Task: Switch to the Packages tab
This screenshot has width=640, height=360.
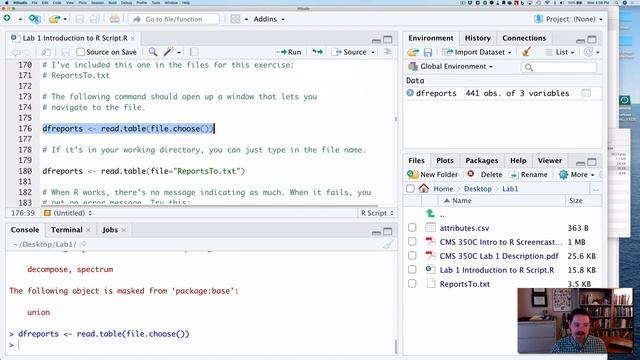Action: (482, 160)
